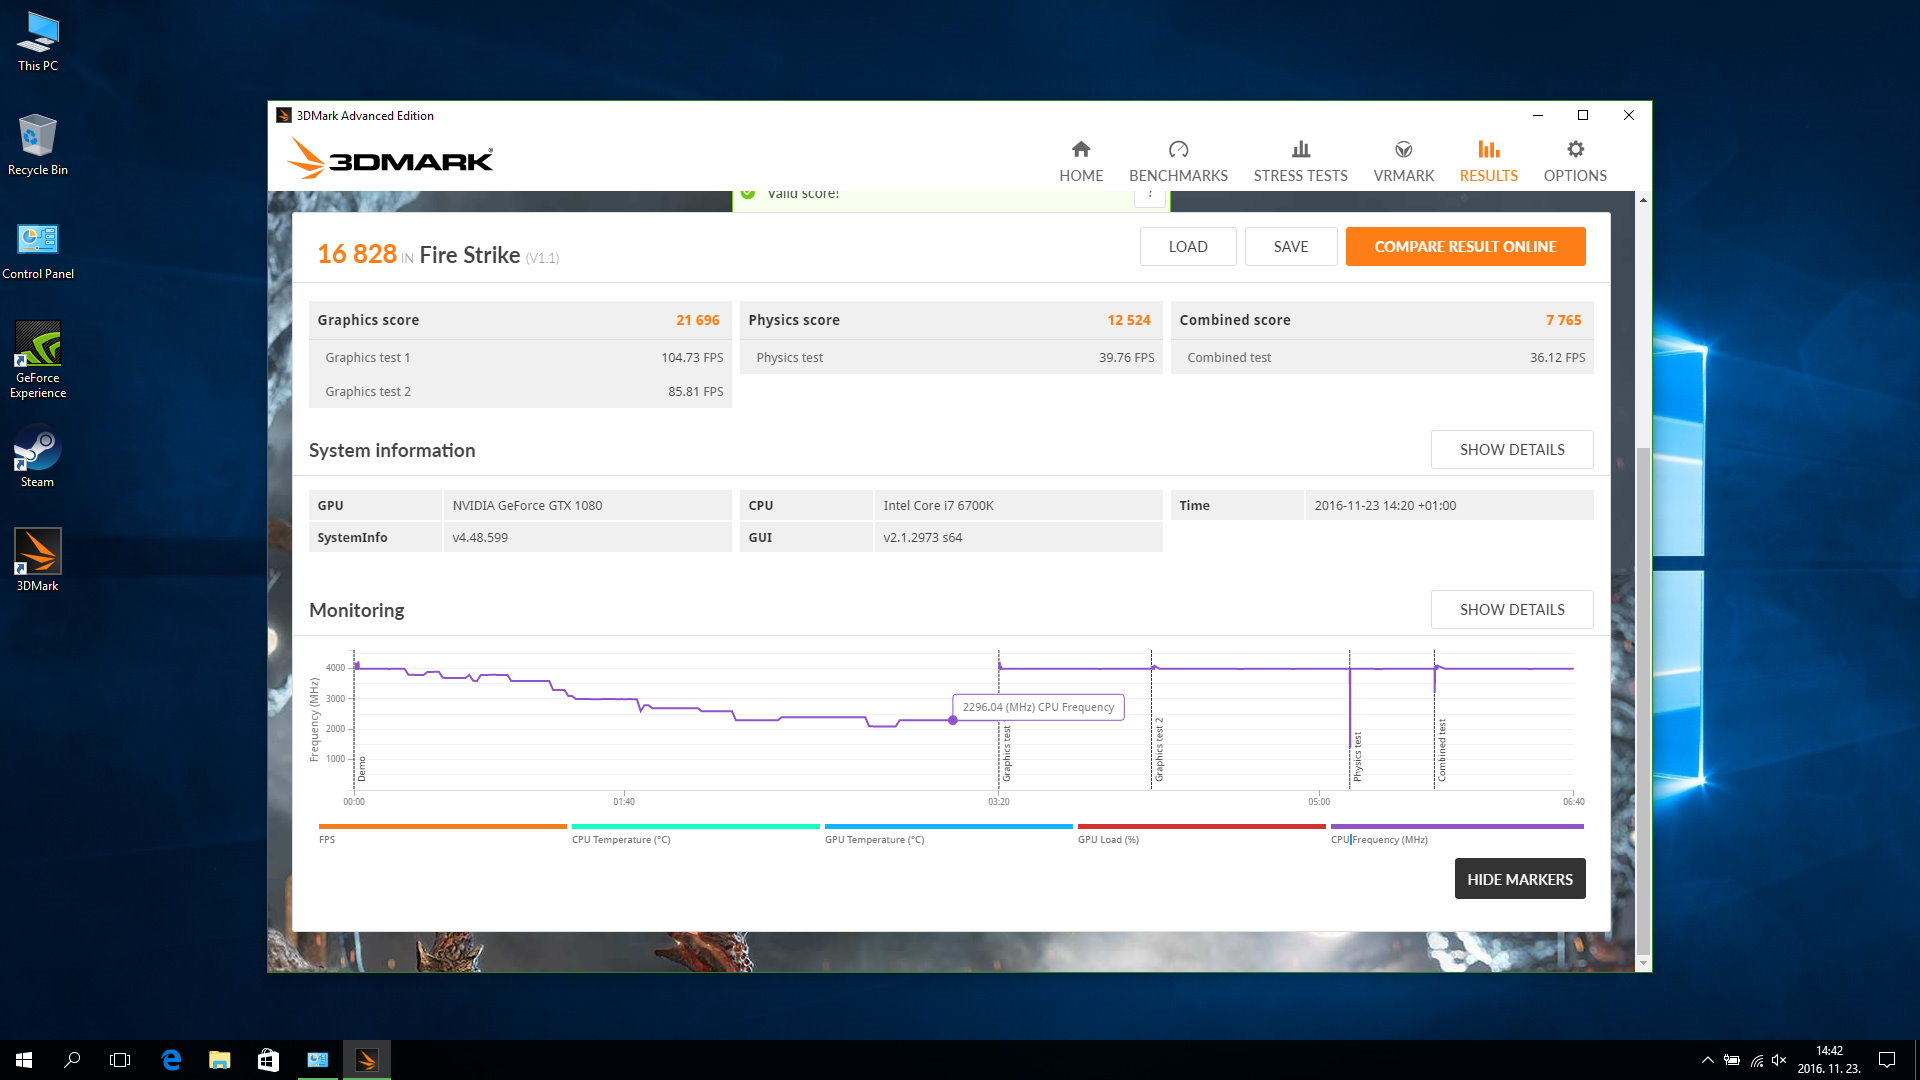Click the Physics score value 12 524
Screen dimensions: 1920x1080
(x=1128, y=320)
